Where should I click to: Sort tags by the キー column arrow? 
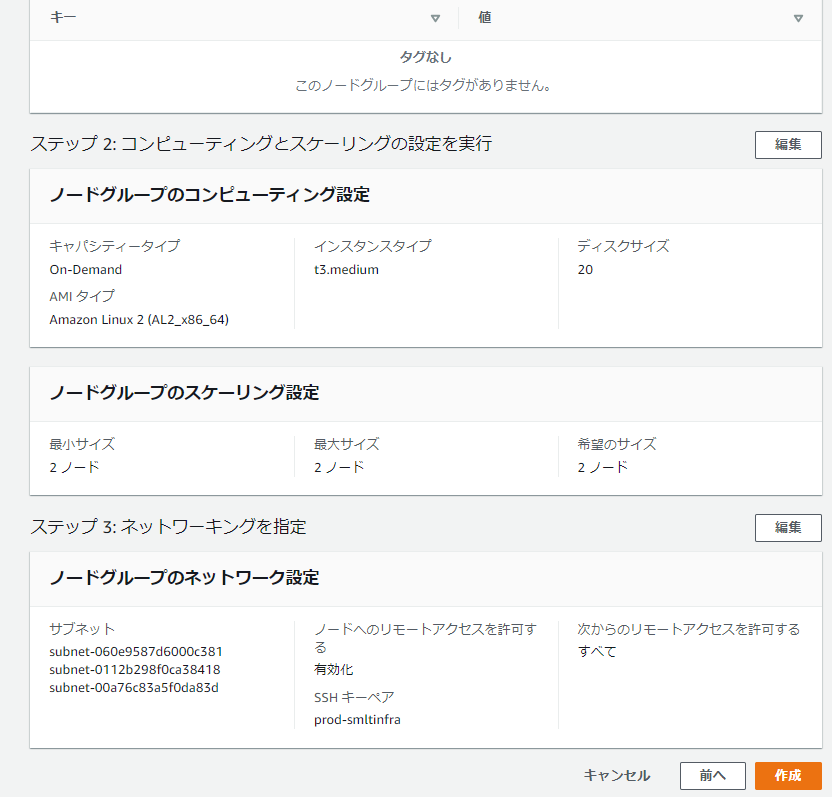click(x=435, y=18)
